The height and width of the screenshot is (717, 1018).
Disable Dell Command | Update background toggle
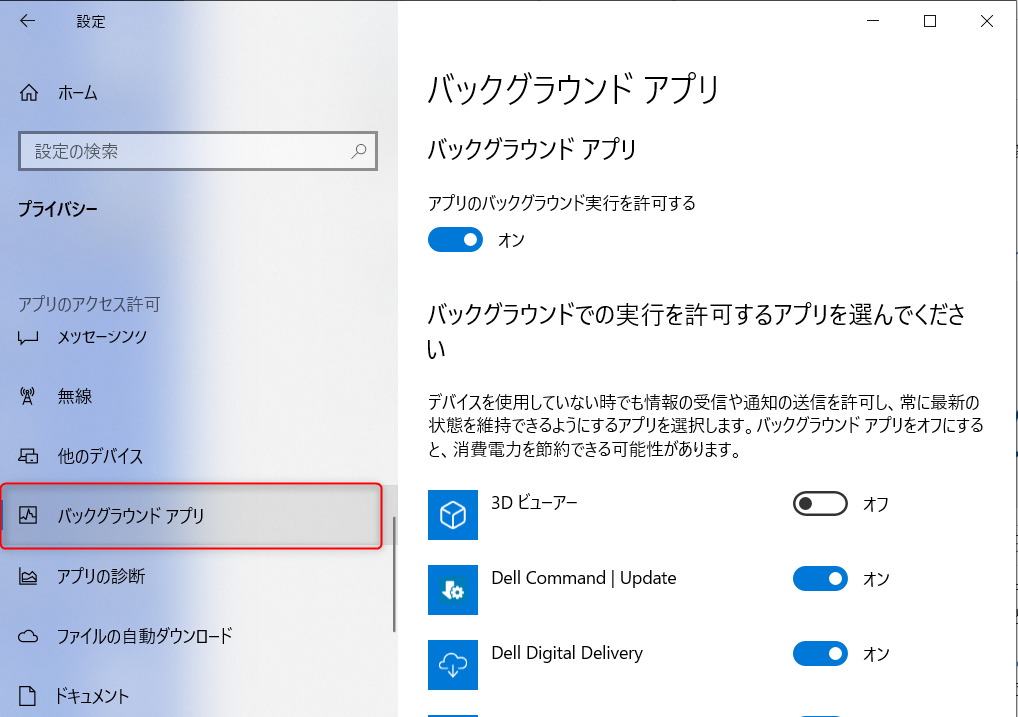point(820,578)
